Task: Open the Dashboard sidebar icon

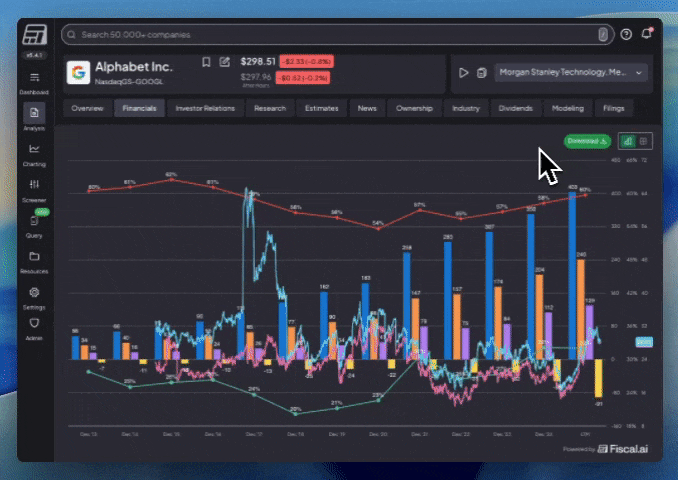Action: click(34, 78)
